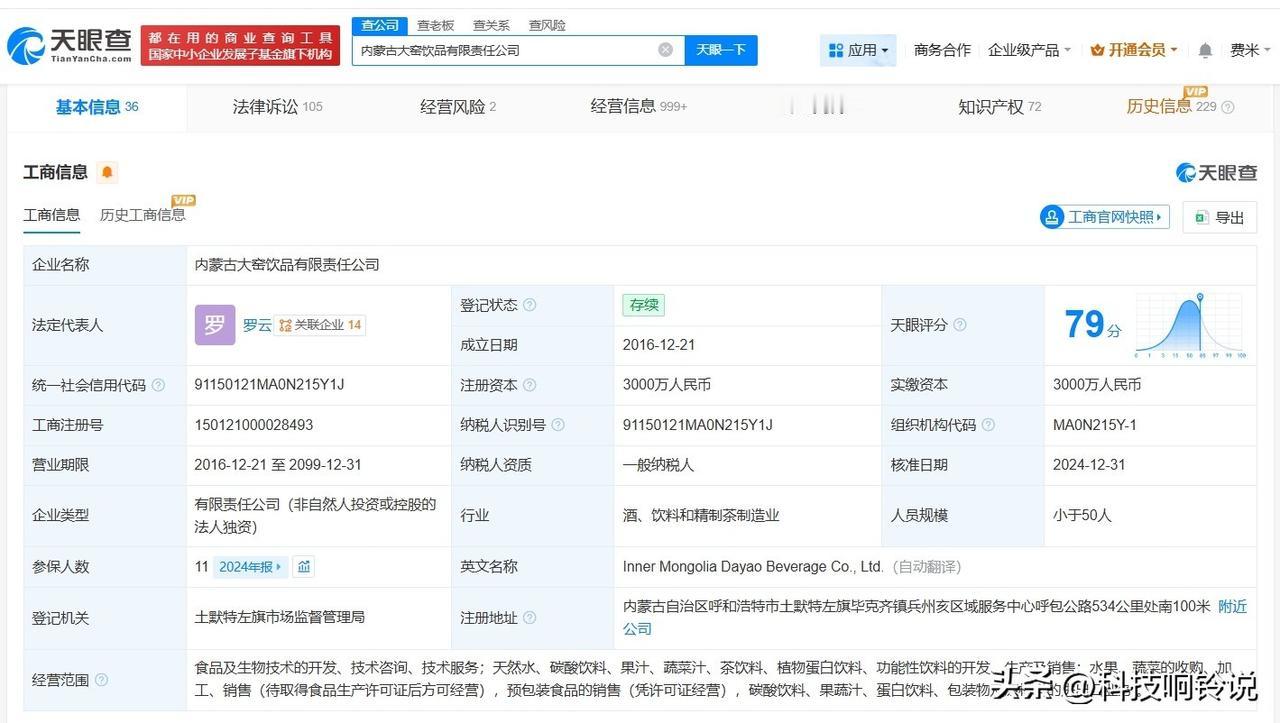The width and height of the screenshot is (1280, 723).
Task: Click the TianYanCha logo
Action: 70,45
